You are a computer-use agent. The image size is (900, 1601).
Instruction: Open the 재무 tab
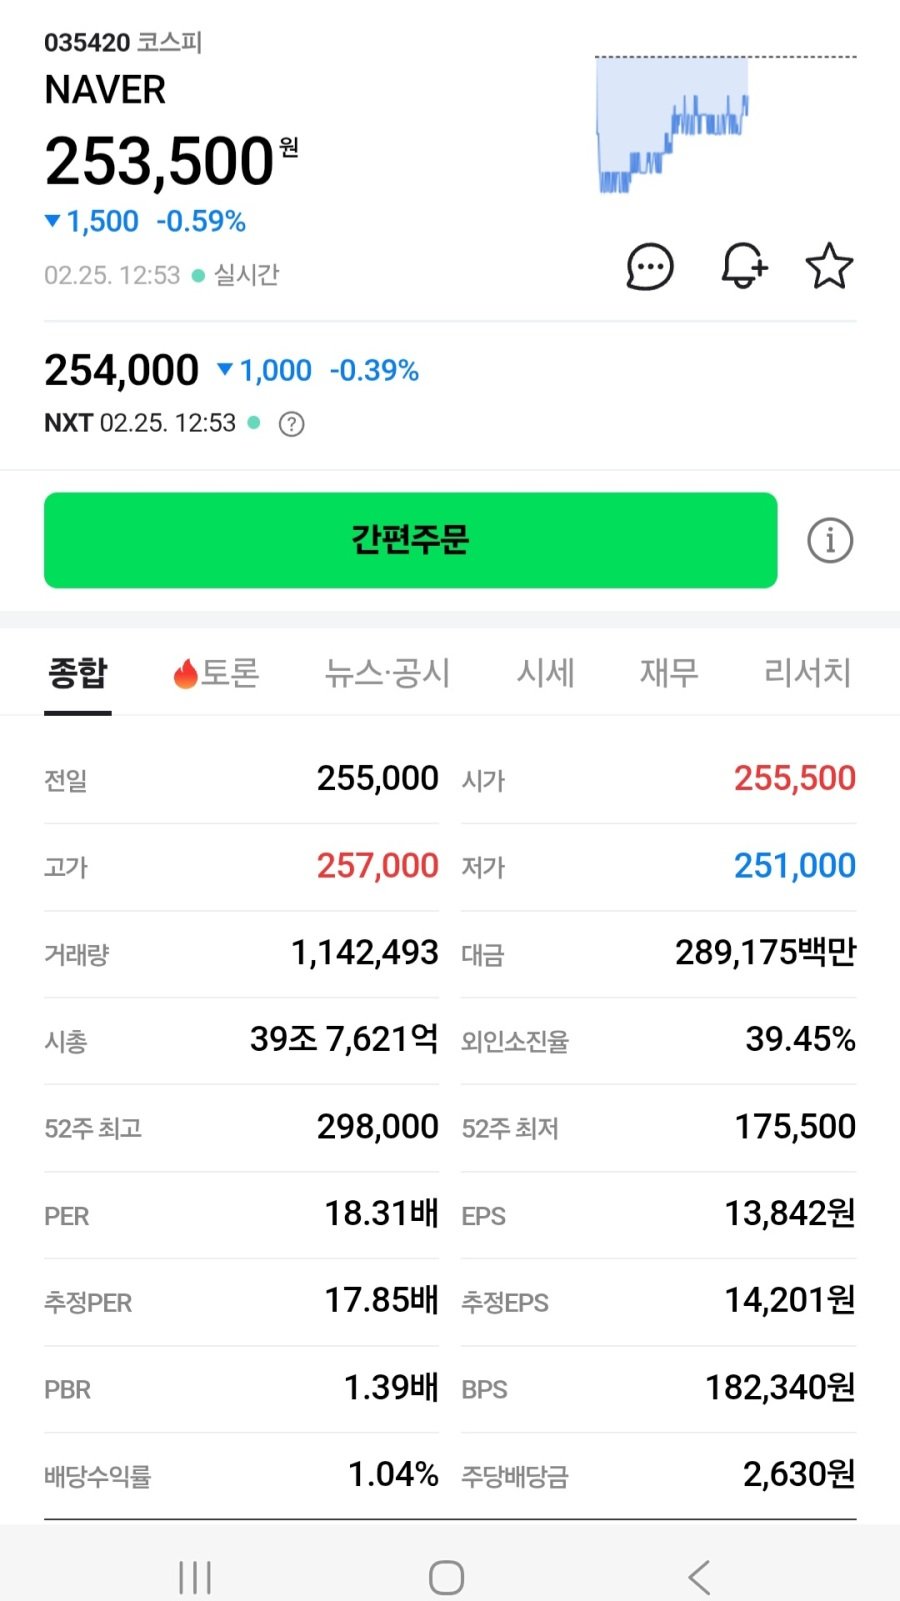pyautogui.click(x=669, y=673)
